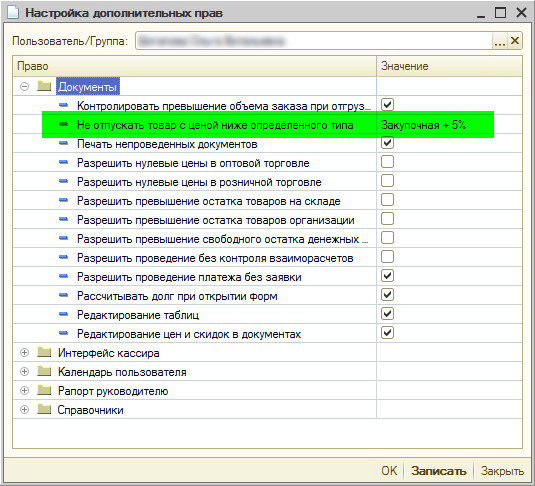Enable Разрешить нулевые цены в оптовой торговле checkbox

[387, 162]
